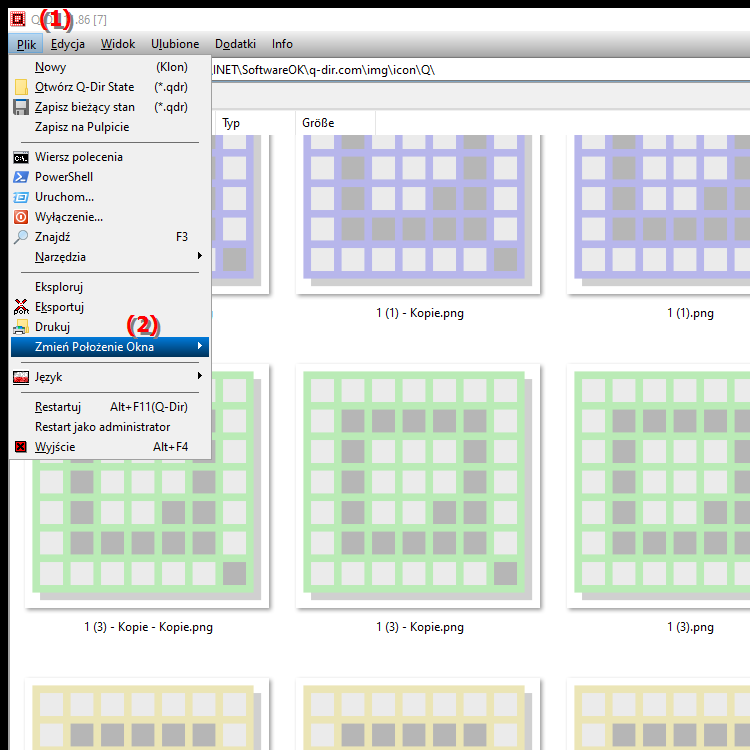This screenshot has height=750, width=750.
Task: Click the icon next to Eksportuj
Action: point(21,307)
